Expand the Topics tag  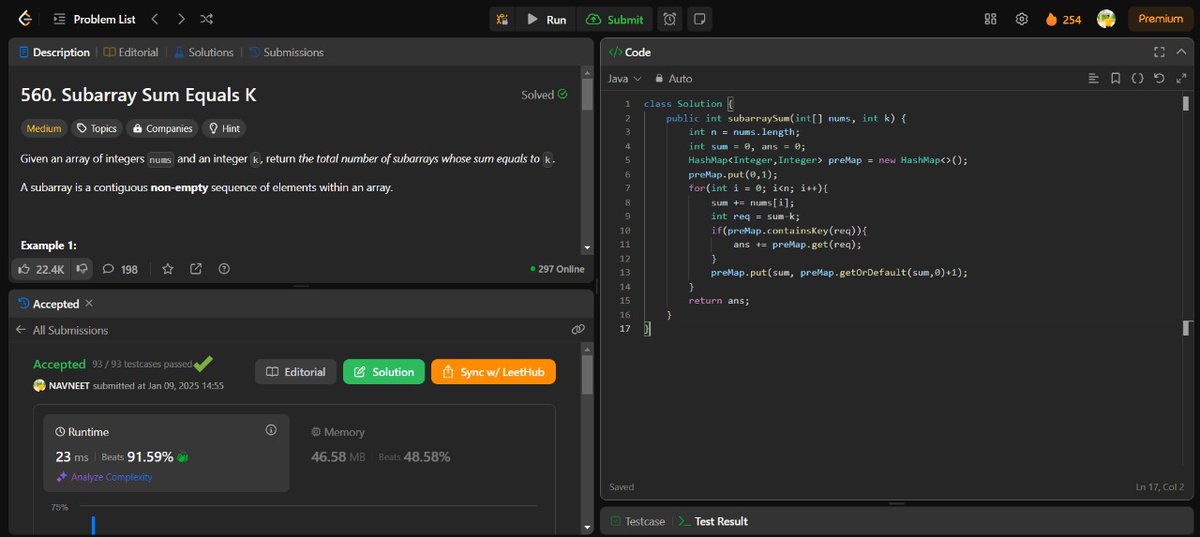(97, 128)
